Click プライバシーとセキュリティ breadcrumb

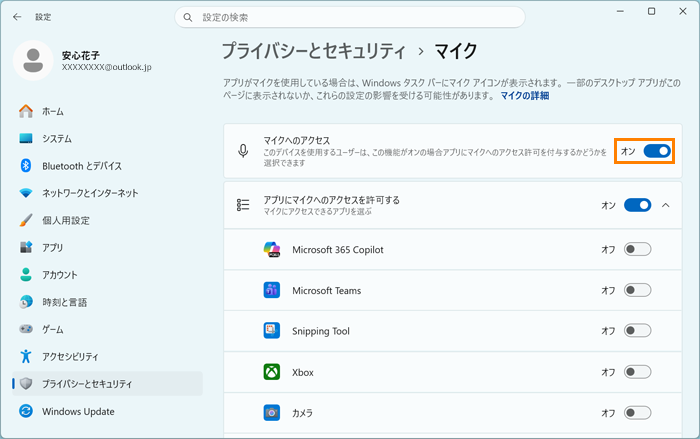(x=314, y=51)
